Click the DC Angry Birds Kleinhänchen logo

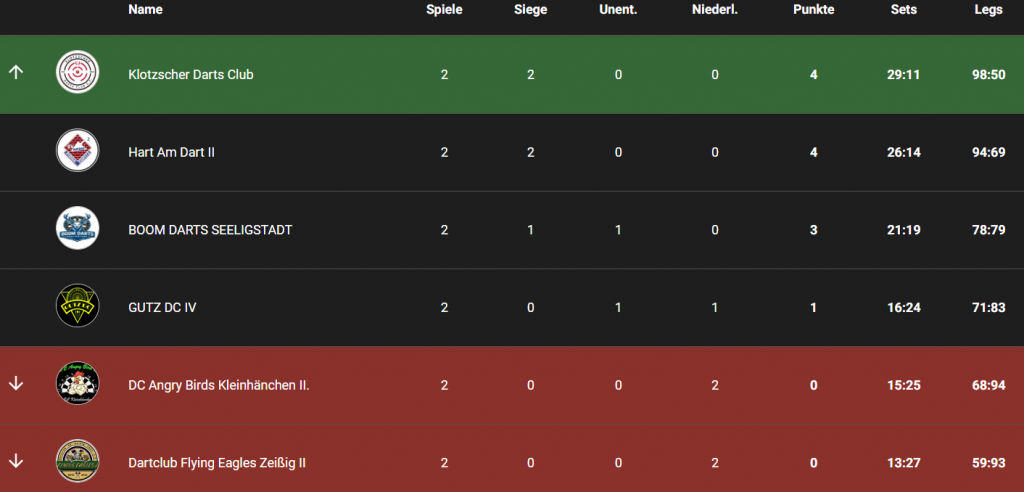pos(77,385)
